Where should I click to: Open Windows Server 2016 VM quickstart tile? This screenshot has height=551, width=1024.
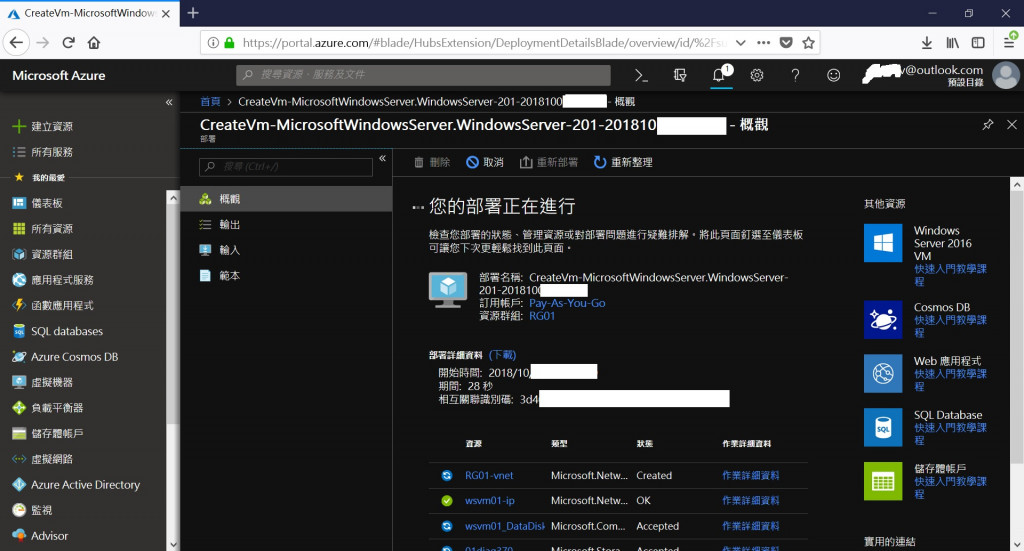[883, 243]
